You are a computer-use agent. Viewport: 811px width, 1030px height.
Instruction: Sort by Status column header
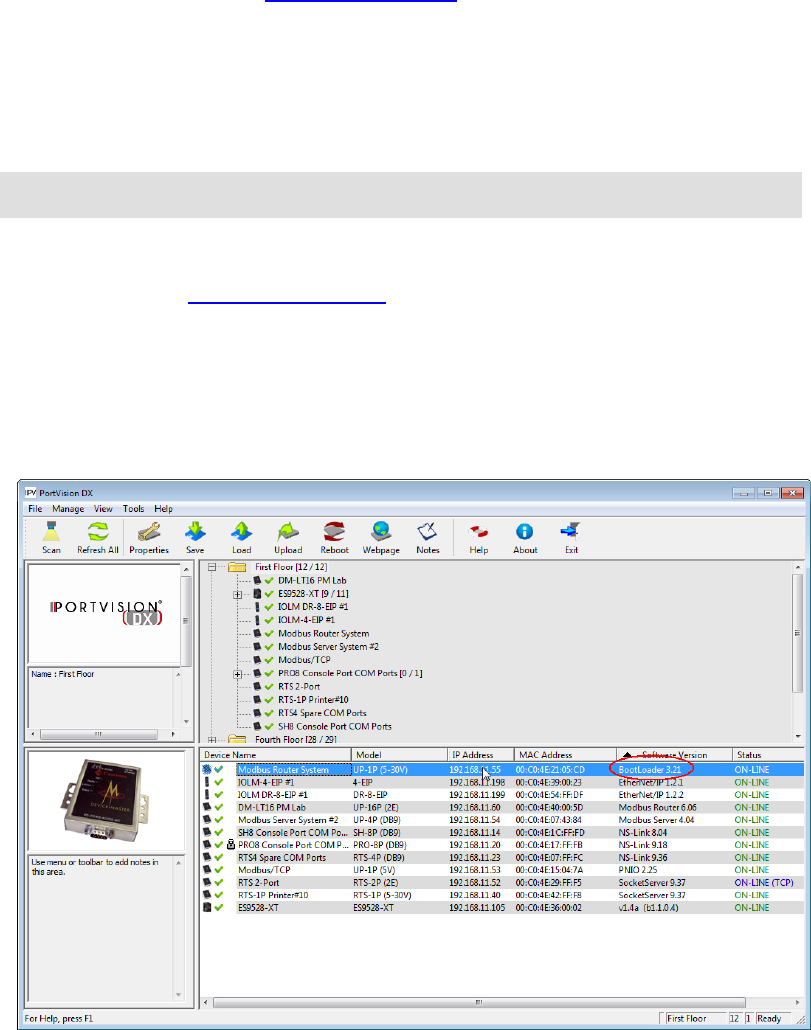click(768, 755)
